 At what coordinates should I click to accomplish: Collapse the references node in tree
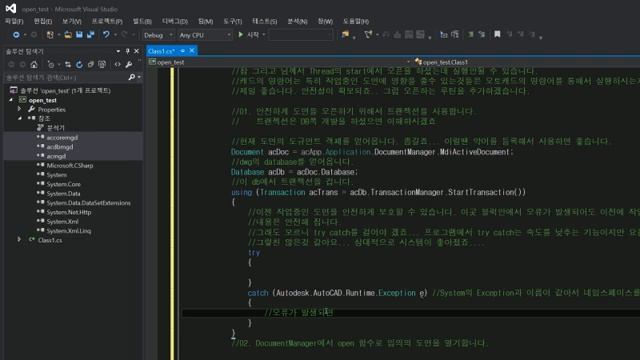pyautogui.click(x=19, y=118)
